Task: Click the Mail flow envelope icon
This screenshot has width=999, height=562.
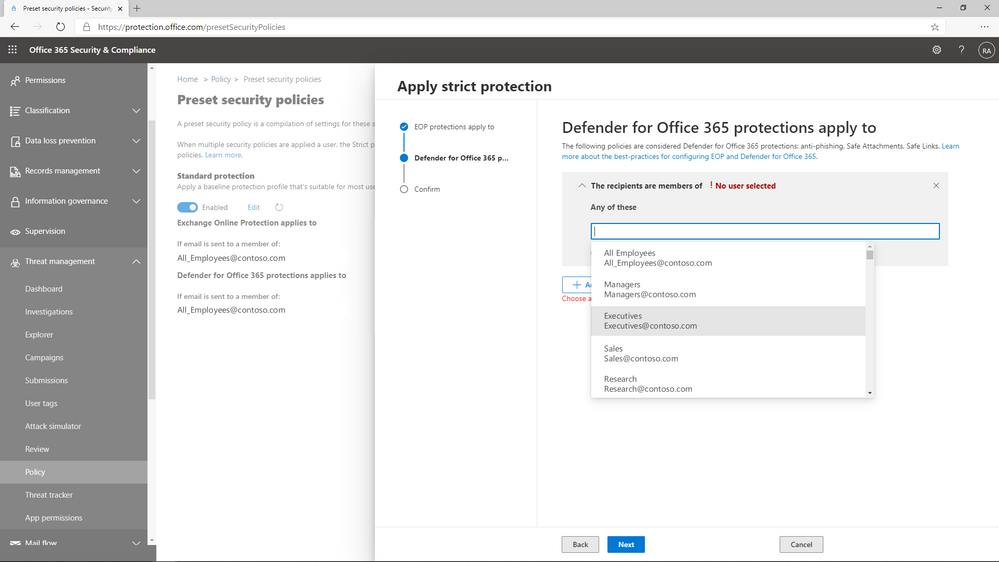Action: [x=15, y=544]
